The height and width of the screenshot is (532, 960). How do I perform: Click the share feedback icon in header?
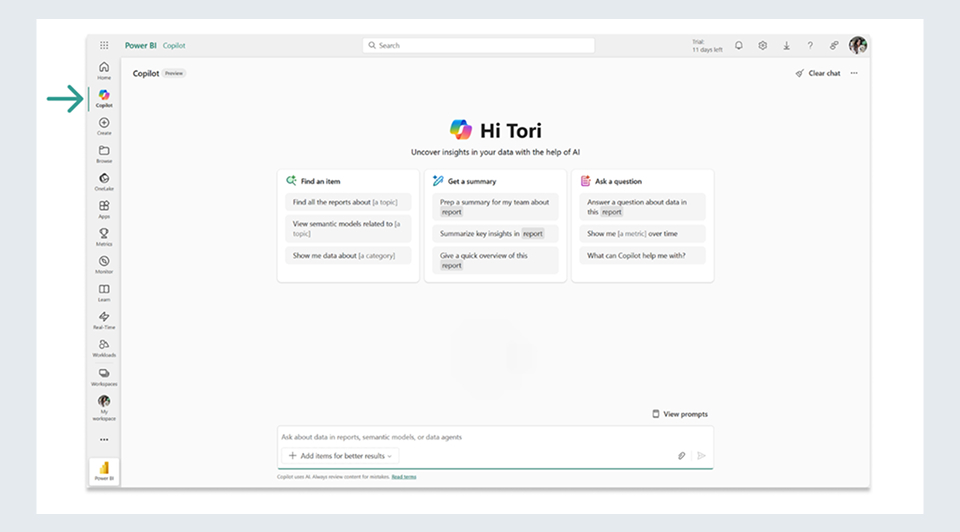click(x=834, y=45)
